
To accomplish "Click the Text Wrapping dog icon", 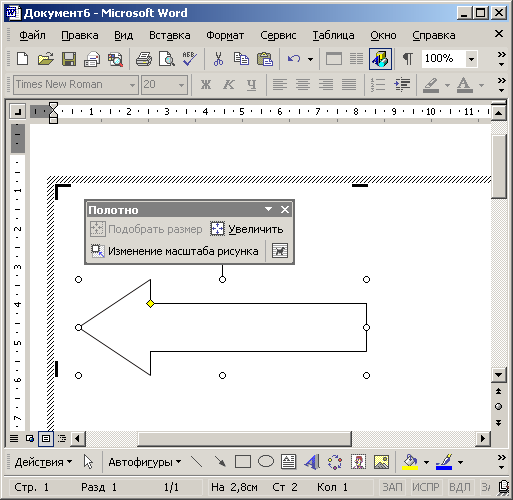I will coord(280,251).
